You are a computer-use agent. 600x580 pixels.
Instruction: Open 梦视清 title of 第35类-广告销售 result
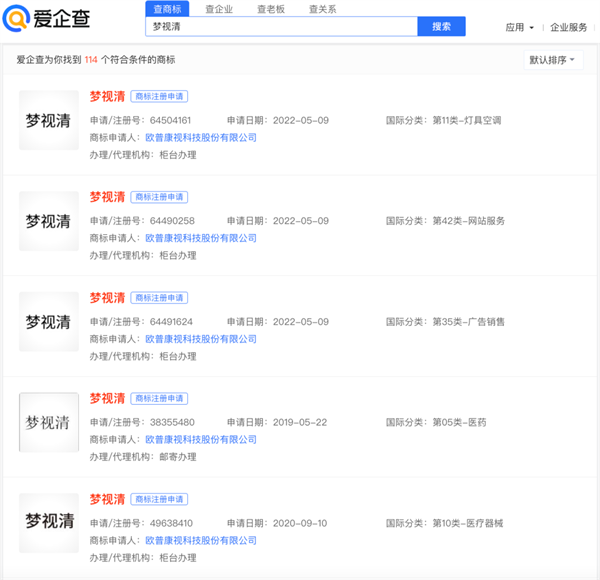[x=108, y=298]
